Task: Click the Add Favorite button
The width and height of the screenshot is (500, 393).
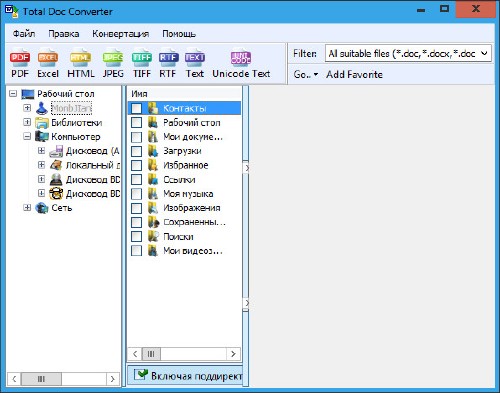Action: point(354,74)
